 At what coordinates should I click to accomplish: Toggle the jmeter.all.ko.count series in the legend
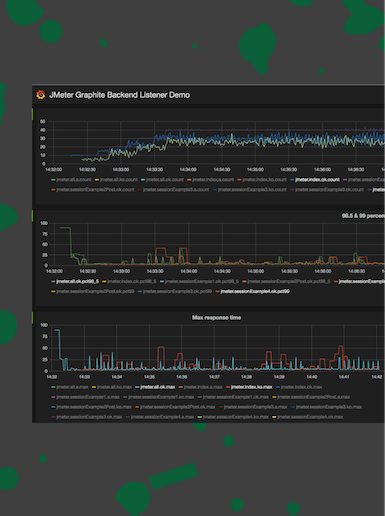(119, 180)
